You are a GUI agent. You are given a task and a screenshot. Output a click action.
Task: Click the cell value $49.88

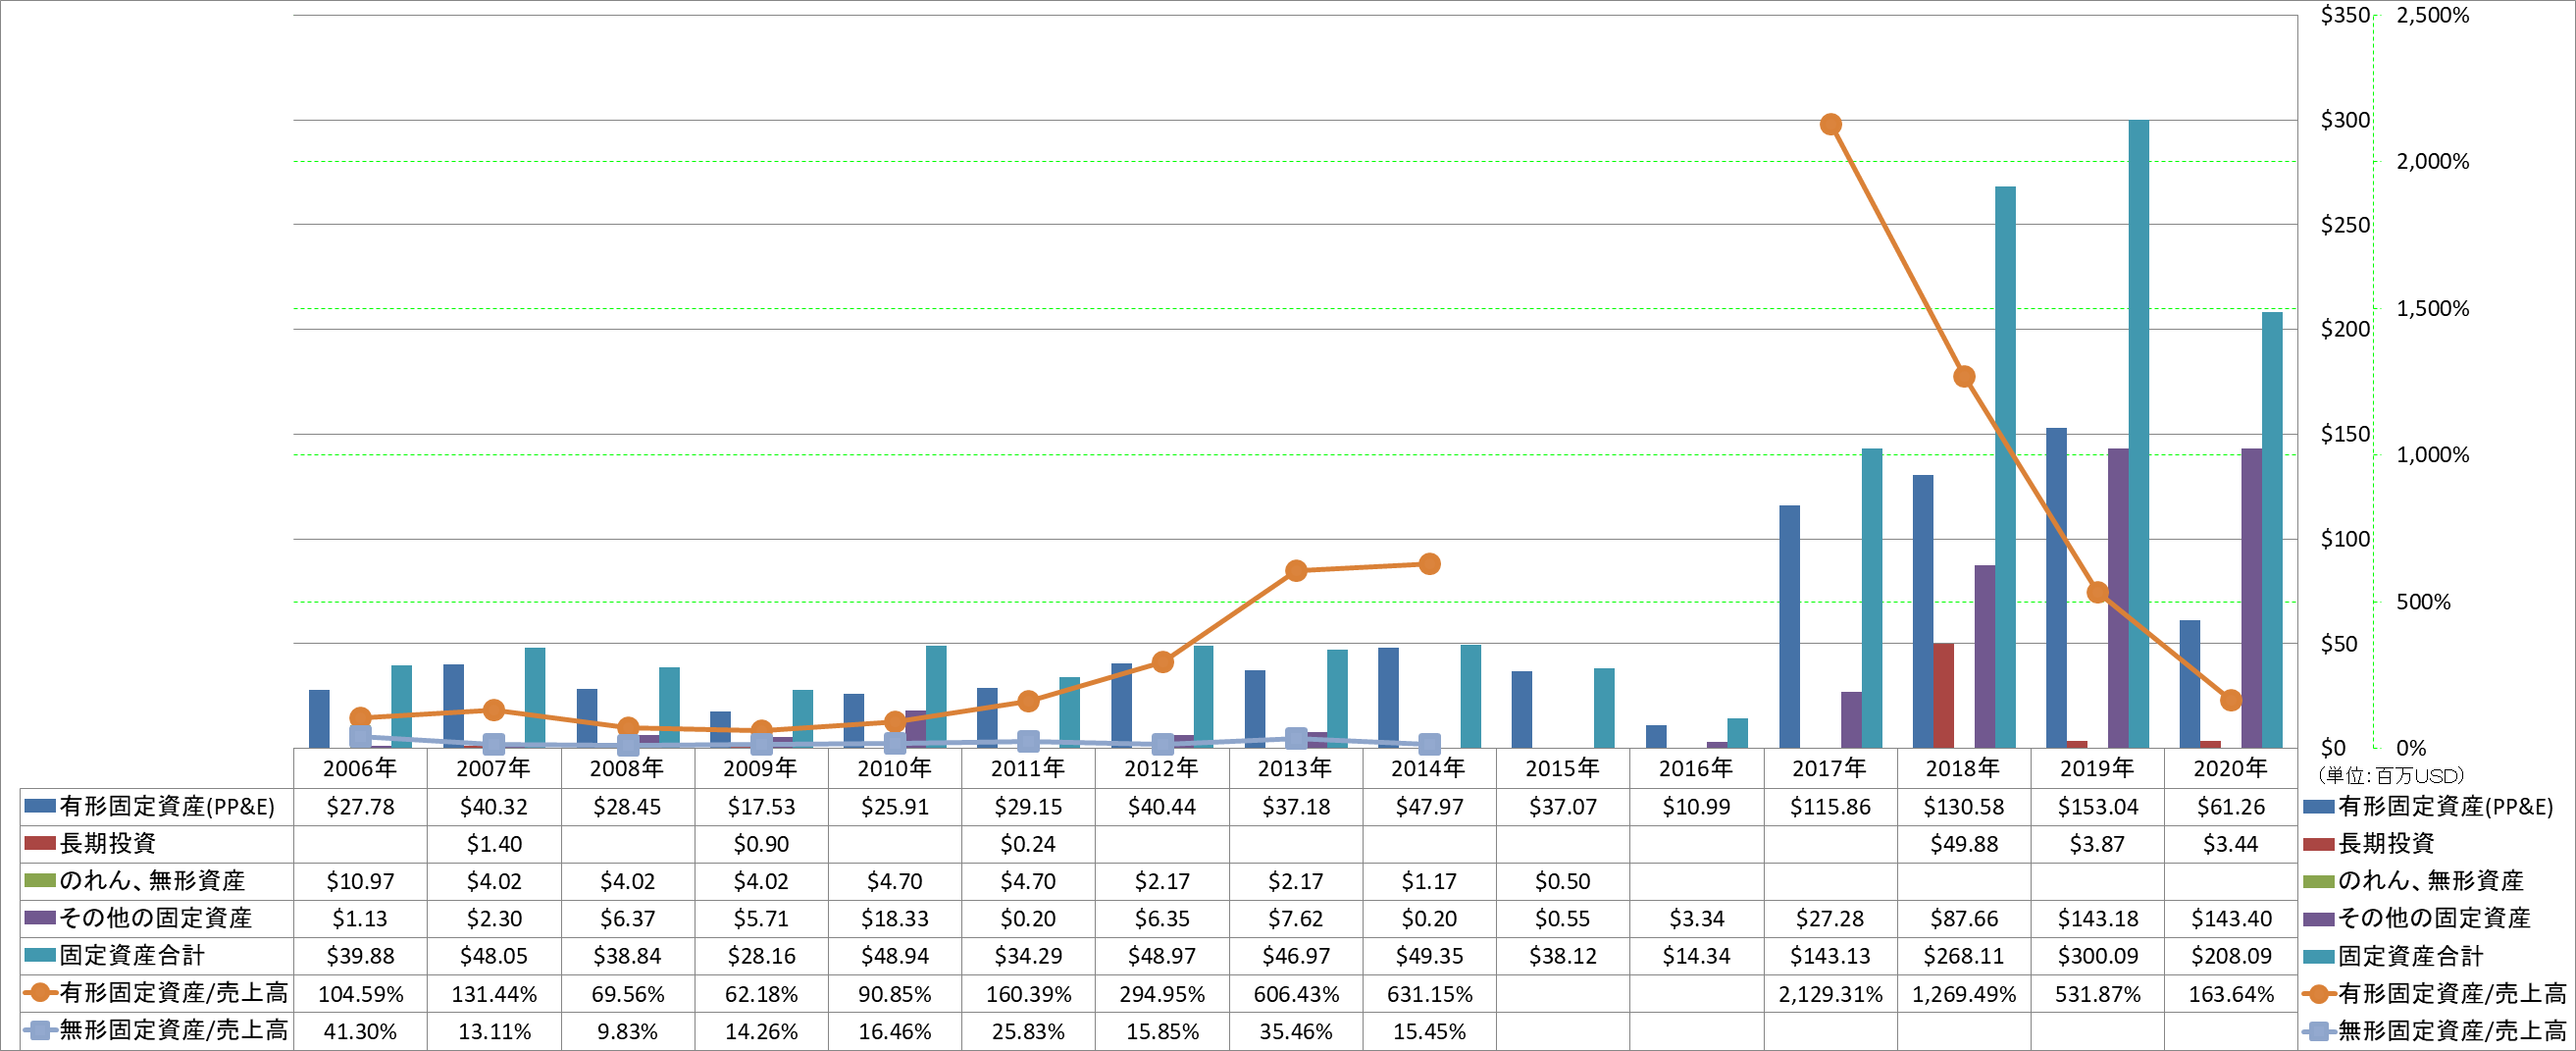point(1964,843)
